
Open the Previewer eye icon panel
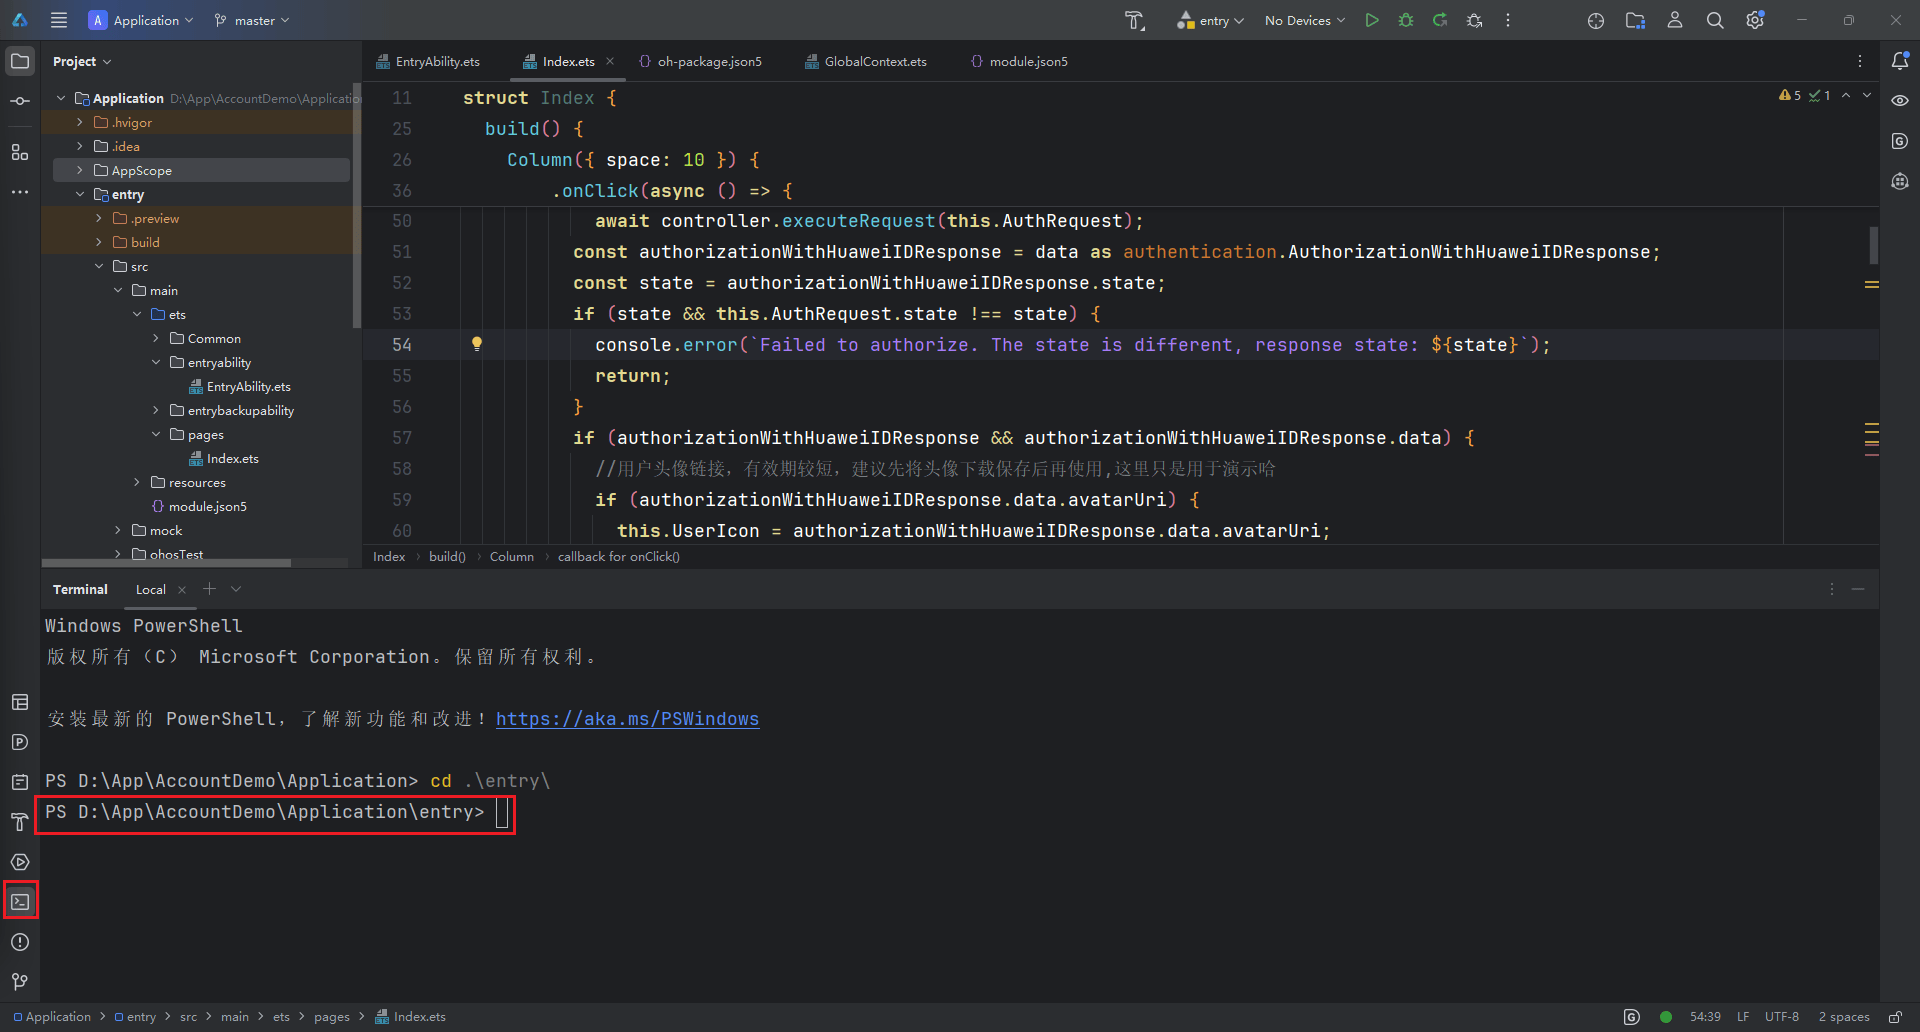pyautogui.click(x=1900, y=101)
